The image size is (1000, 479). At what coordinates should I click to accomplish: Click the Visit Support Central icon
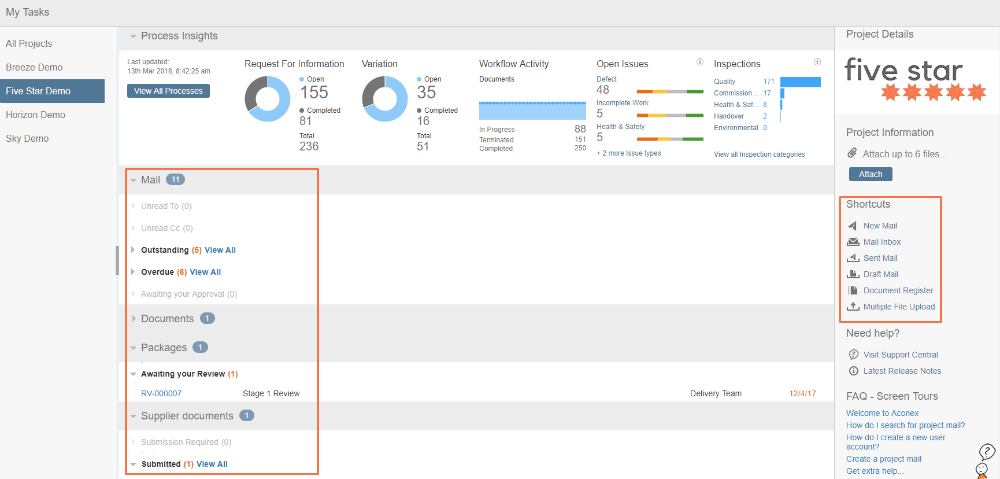coord(852,355)
